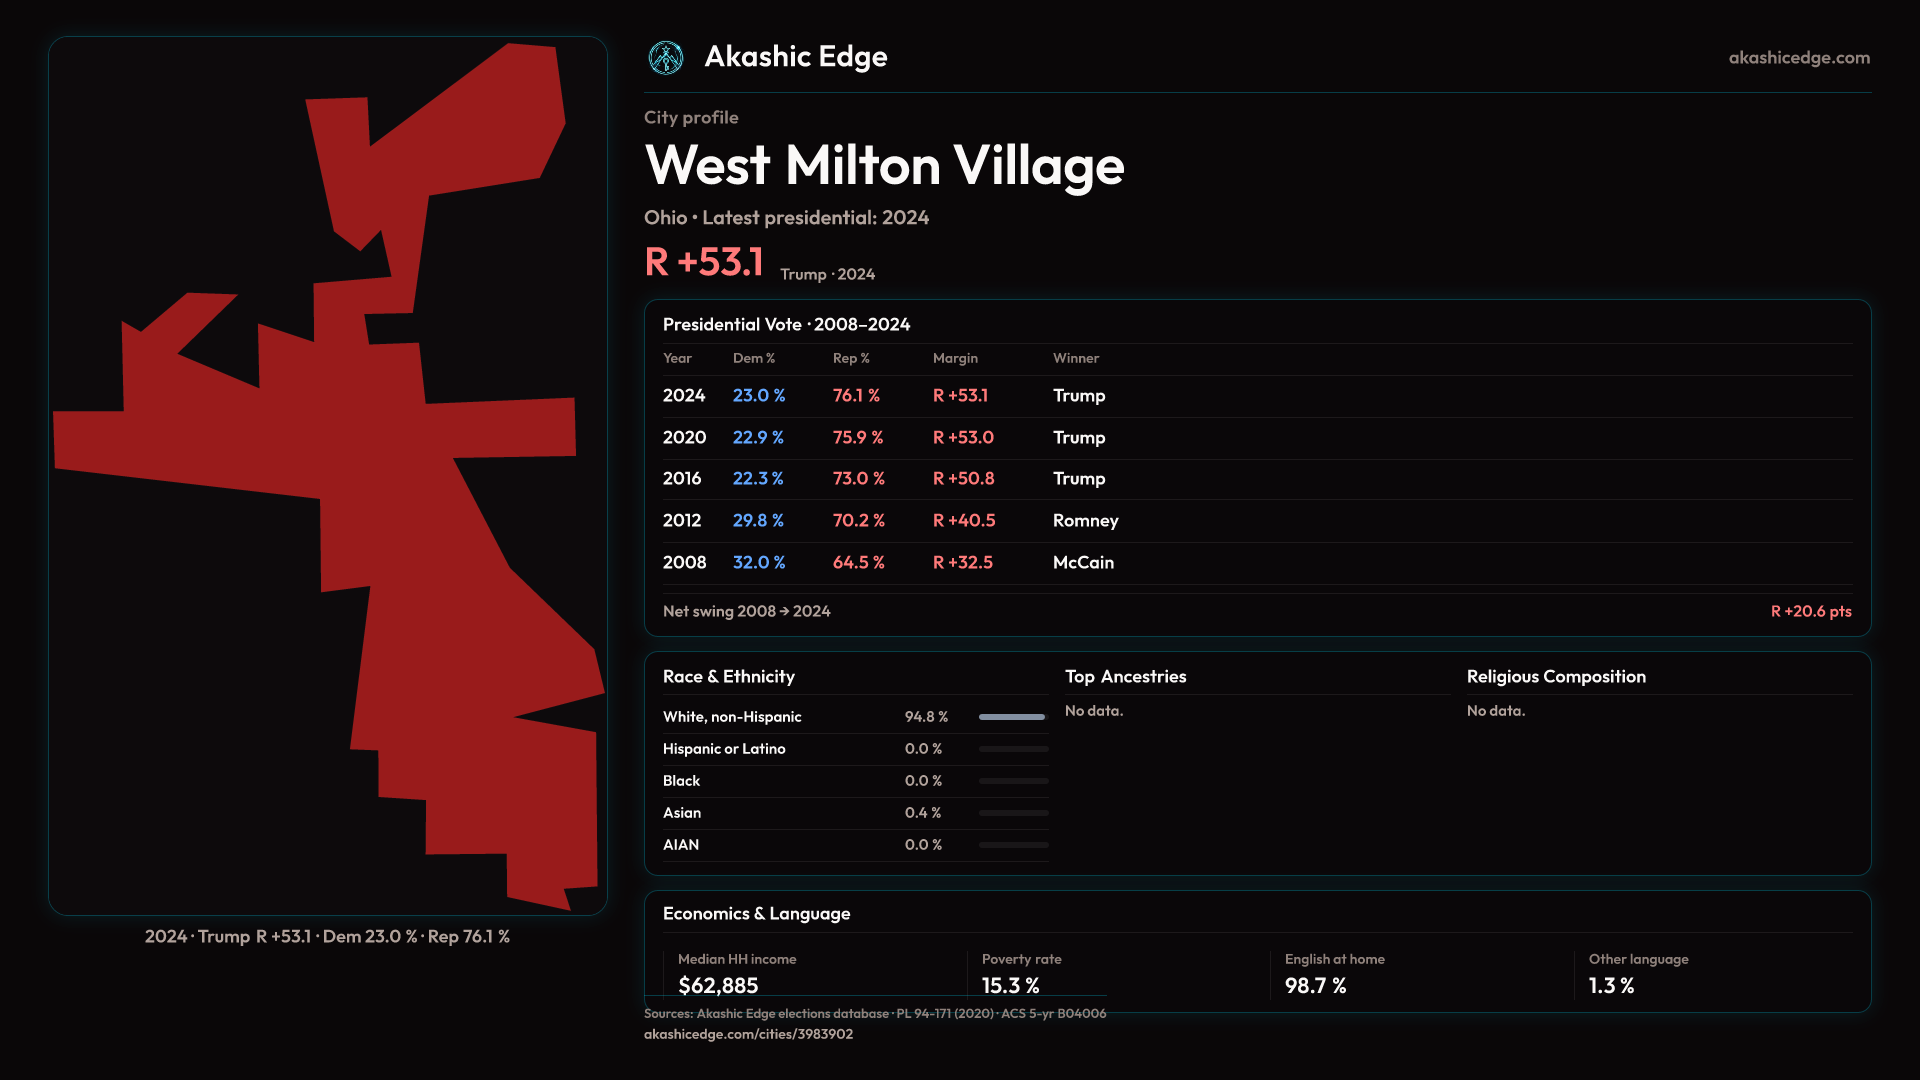This screenshot has width=1920, height=1080.
Task: Click the Net swing R +20.6 pts value
Action: pos(1810,611)
